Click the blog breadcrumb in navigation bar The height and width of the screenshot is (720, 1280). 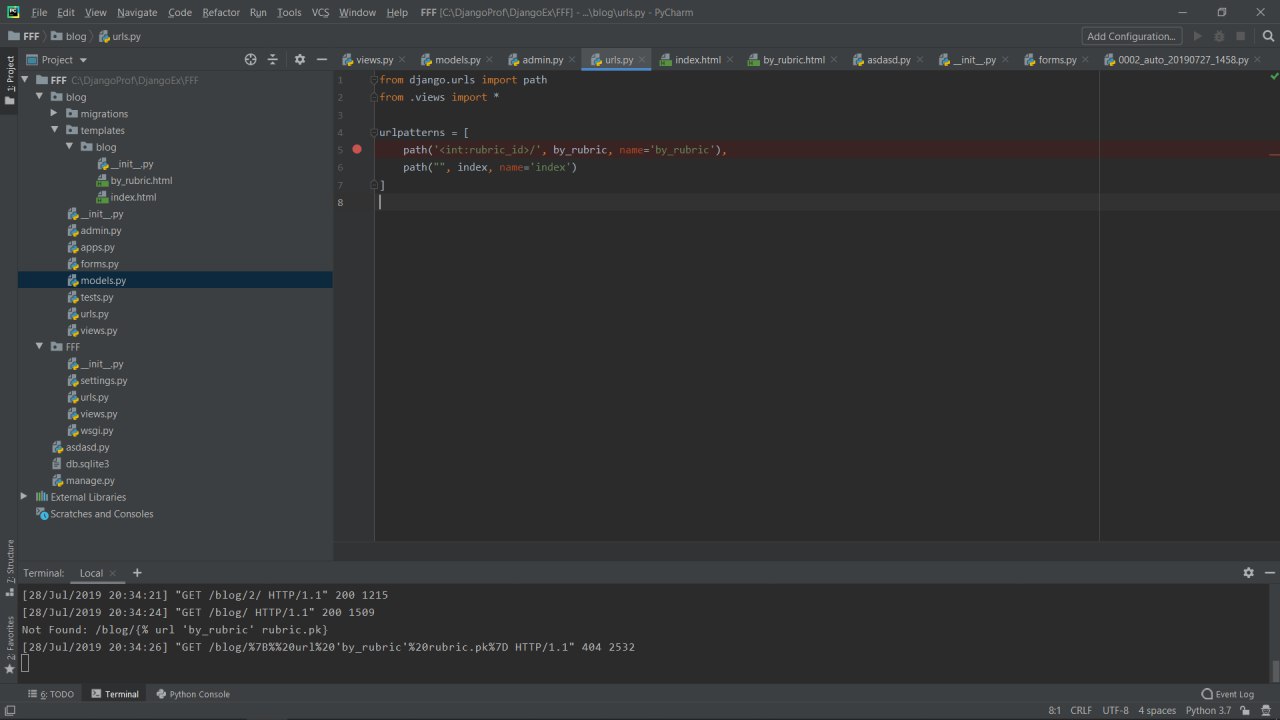coord(76,36)
